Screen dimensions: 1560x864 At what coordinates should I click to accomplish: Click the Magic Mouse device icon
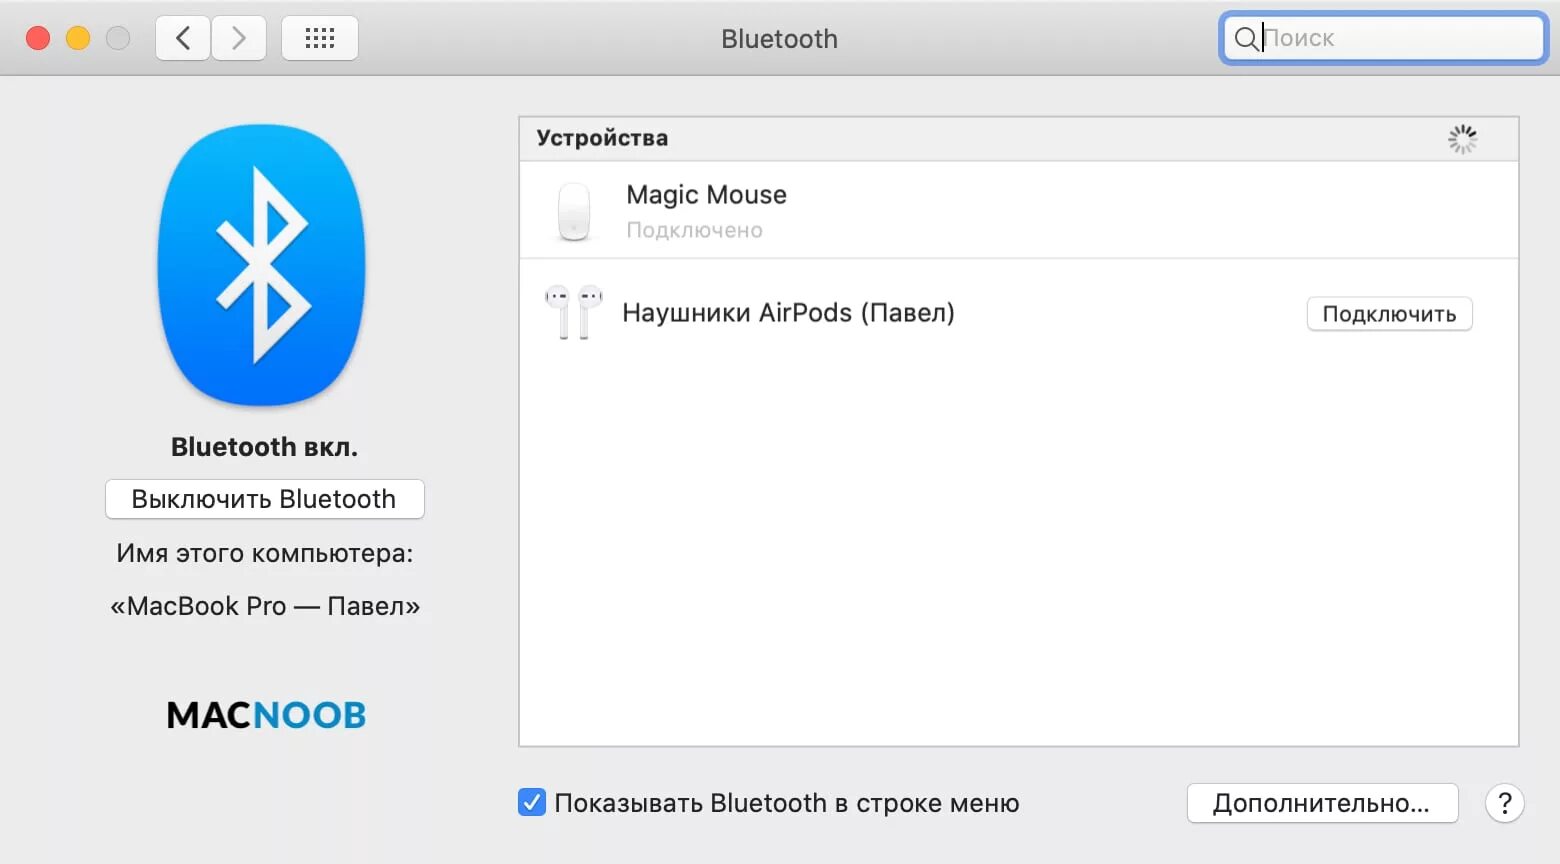coord(574,211)
